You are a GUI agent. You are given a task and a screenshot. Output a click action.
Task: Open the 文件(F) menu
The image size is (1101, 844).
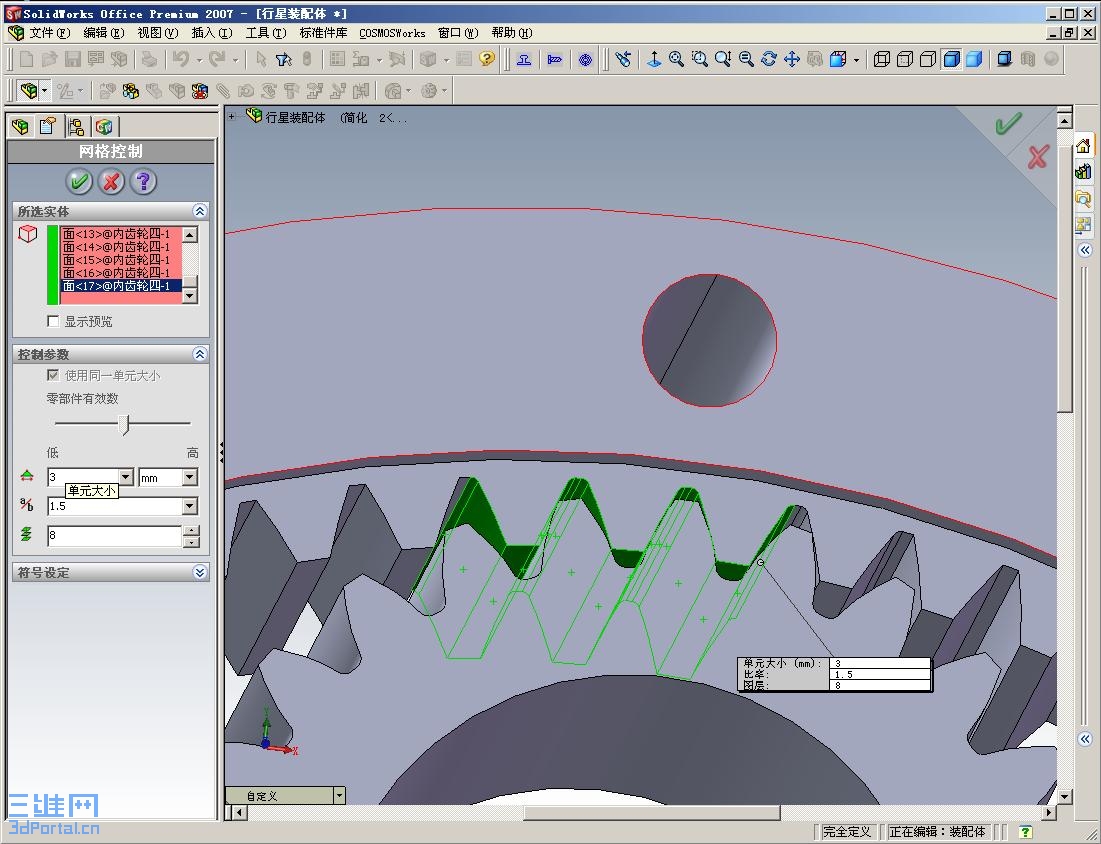point(50,33)
